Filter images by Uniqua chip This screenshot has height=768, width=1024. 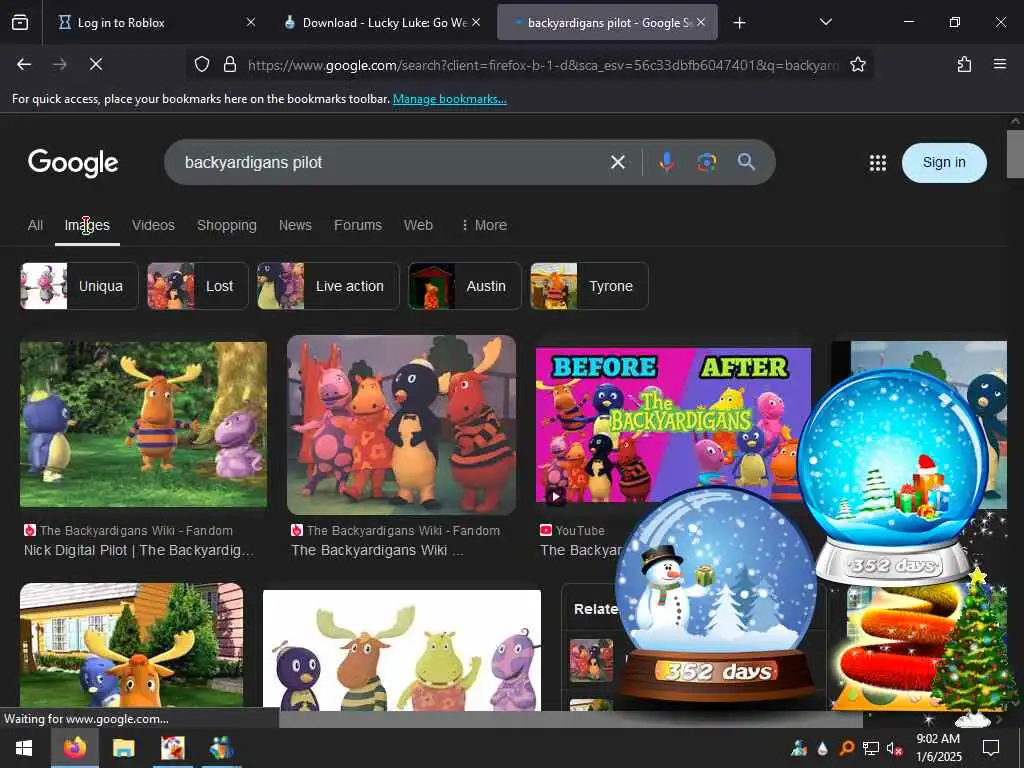[79, 286]
